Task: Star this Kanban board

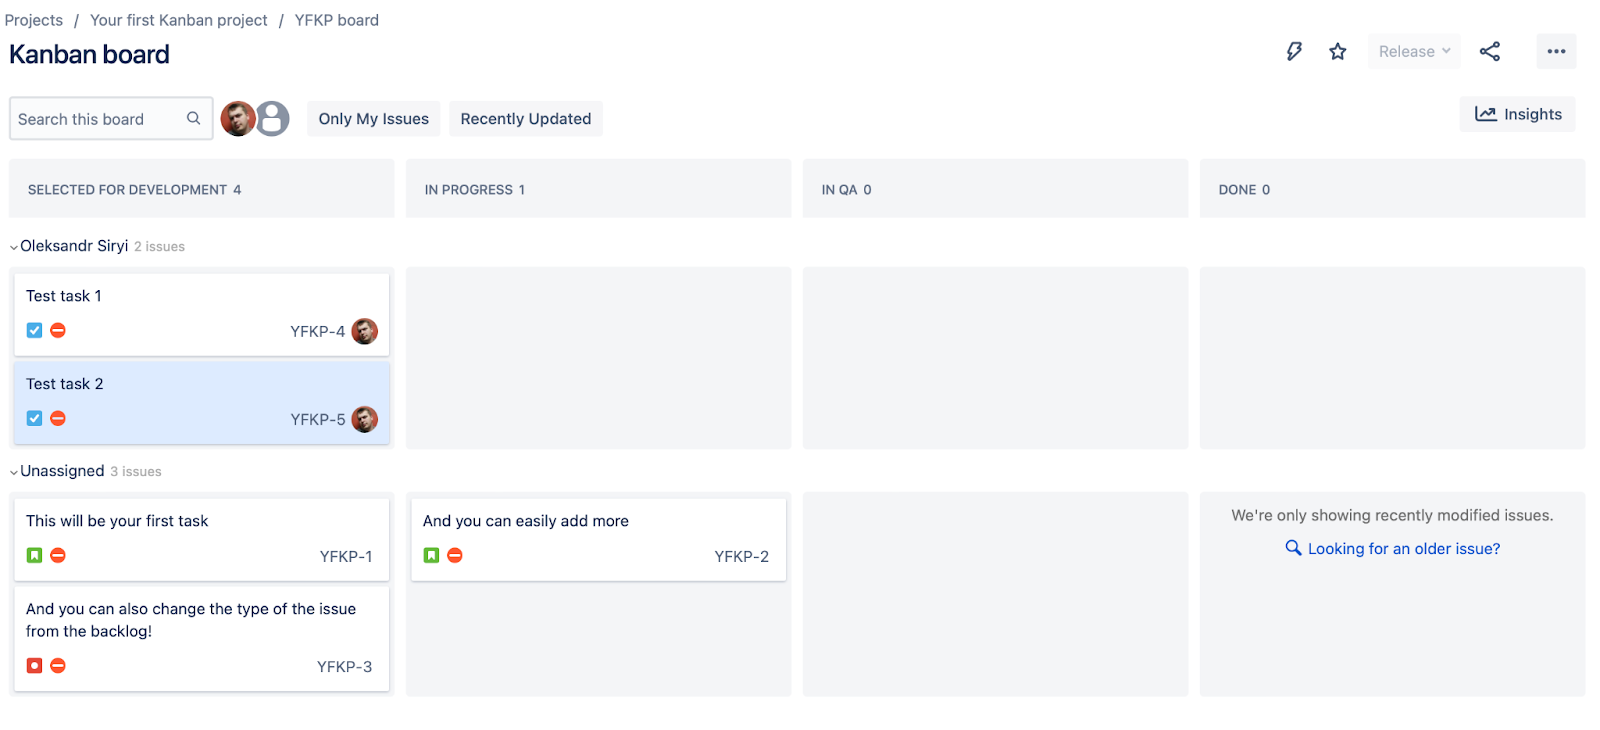Action: coord(1338,51)
